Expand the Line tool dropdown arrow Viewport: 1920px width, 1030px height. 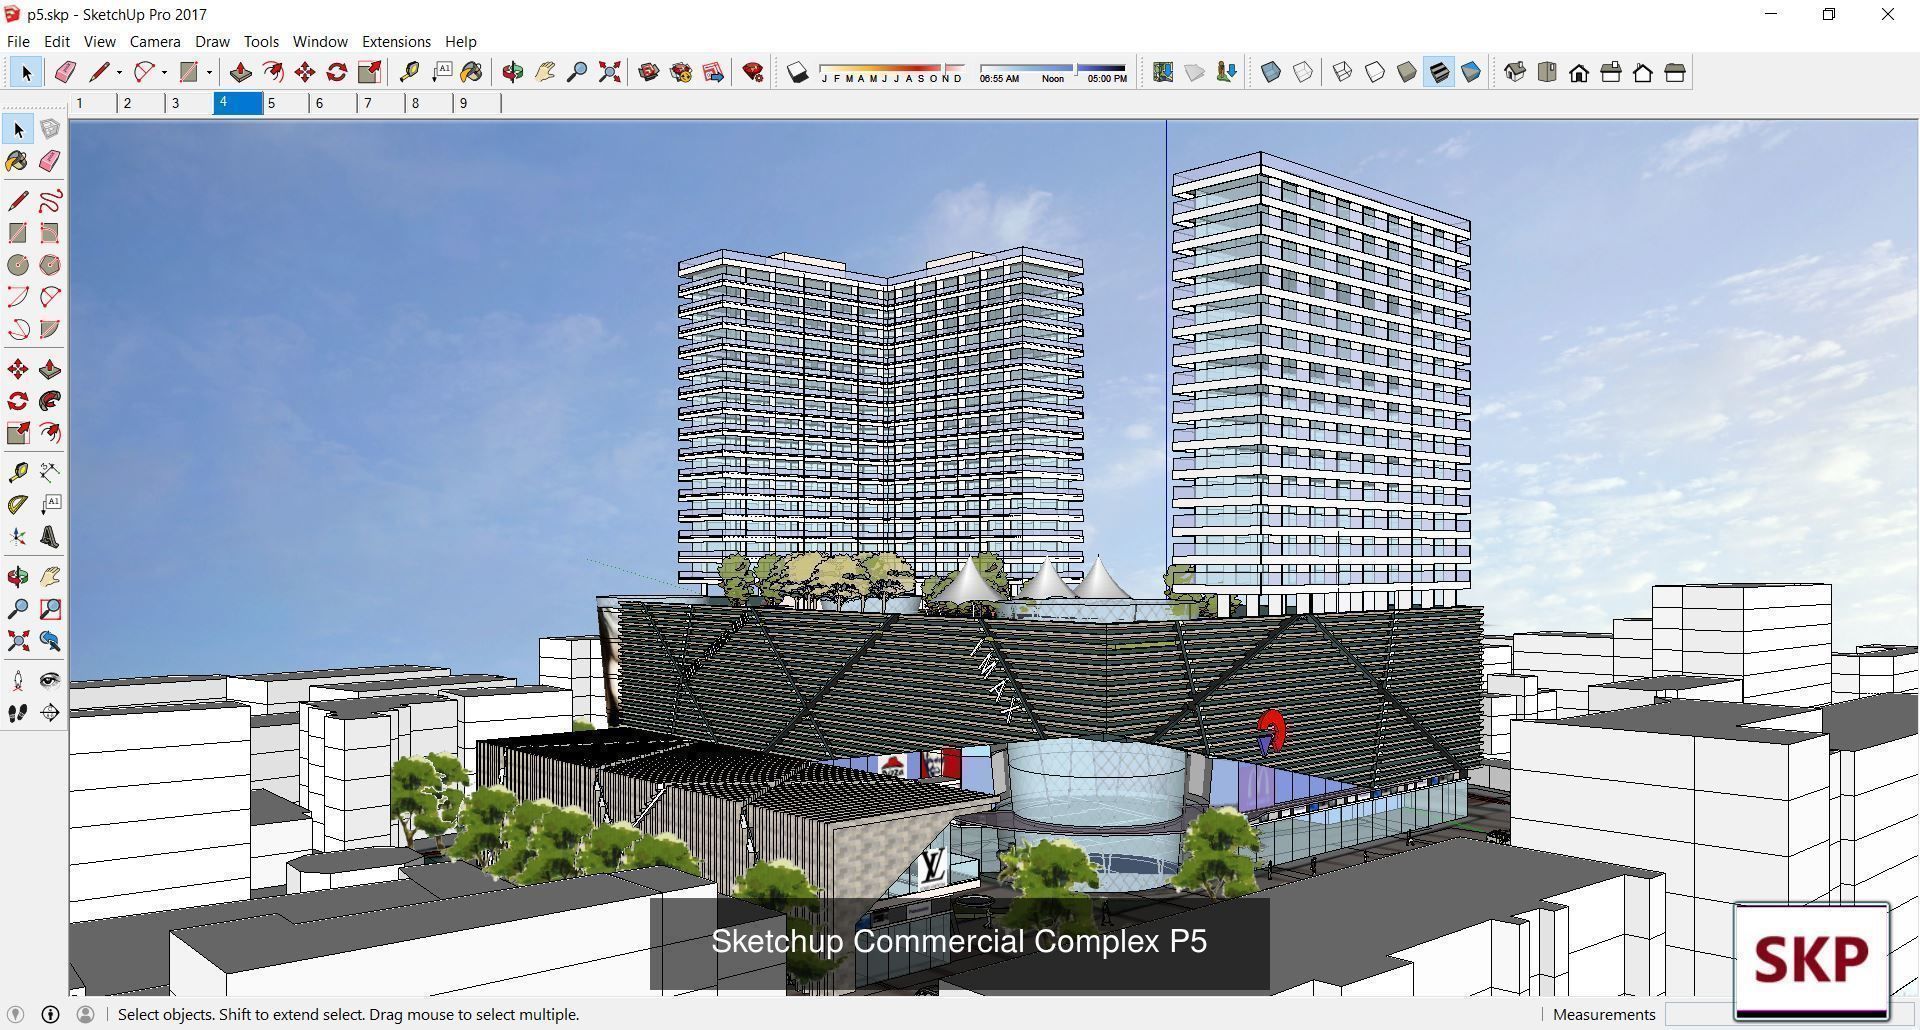tap(119, 72)
